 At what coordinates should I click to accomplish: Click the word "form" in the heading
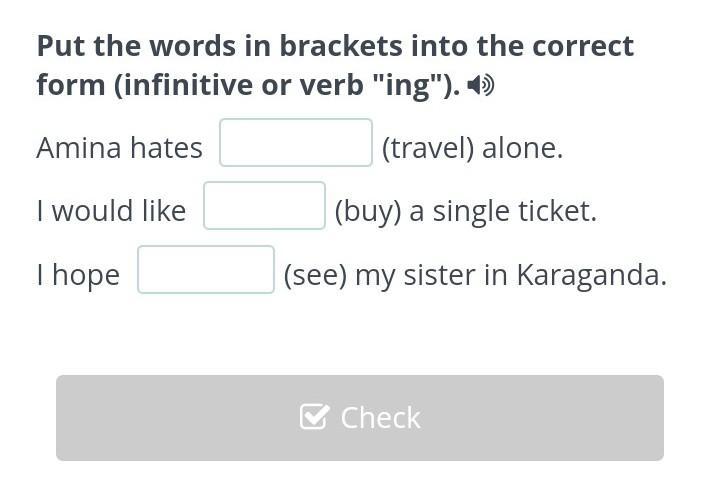(71, 85)
